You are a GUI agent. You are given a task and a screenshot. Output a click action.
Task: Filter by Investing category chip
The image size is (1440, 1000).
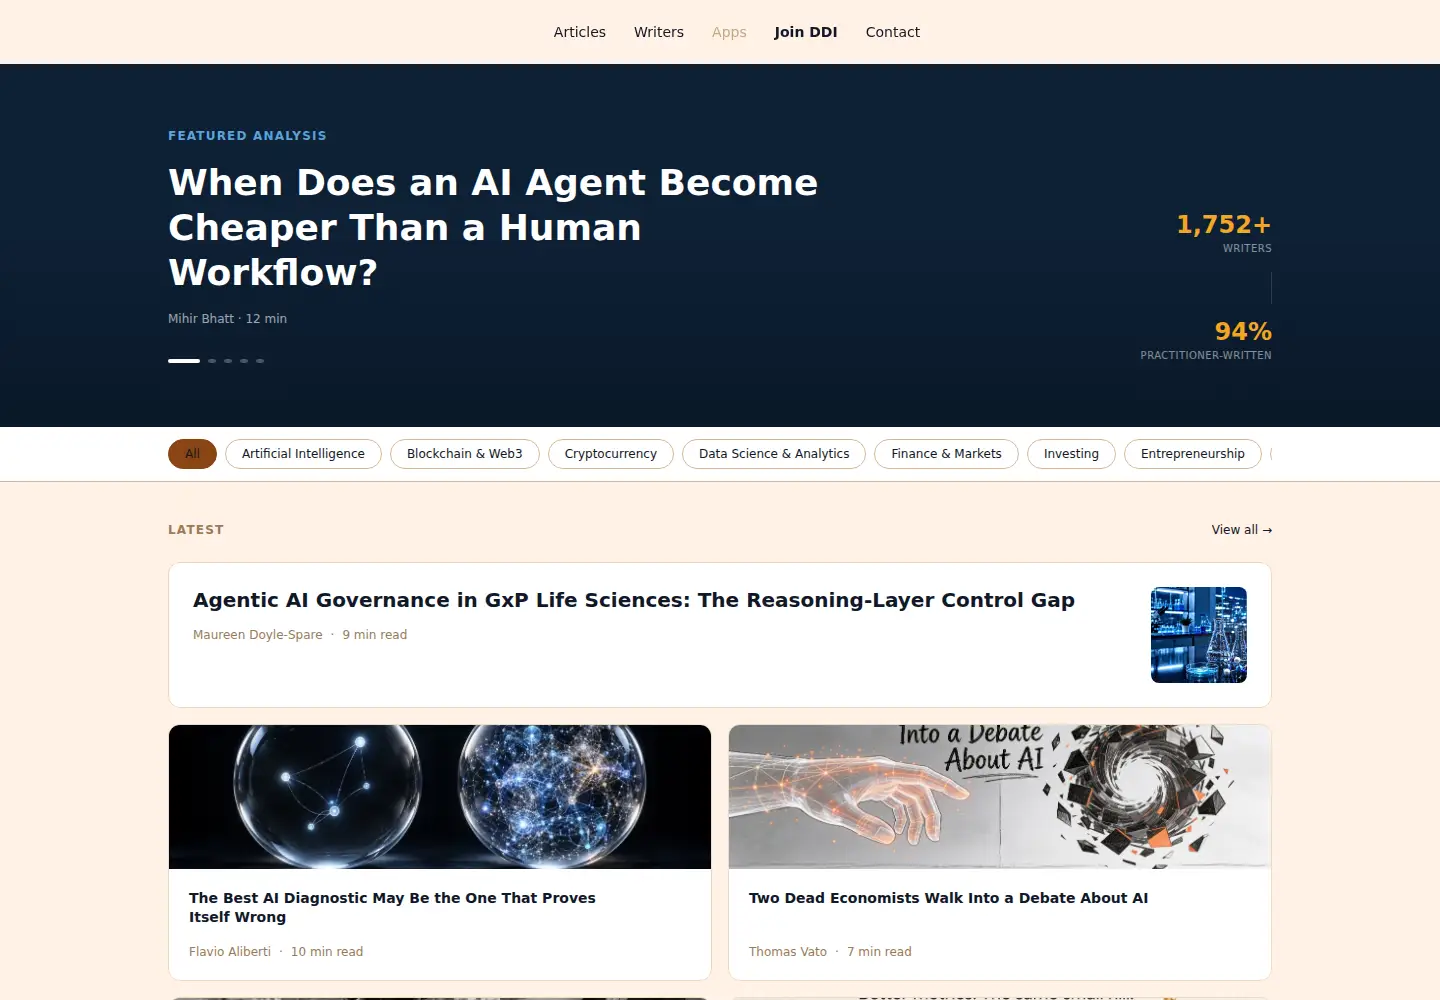pyautogui.click(x=1071, y=454)
